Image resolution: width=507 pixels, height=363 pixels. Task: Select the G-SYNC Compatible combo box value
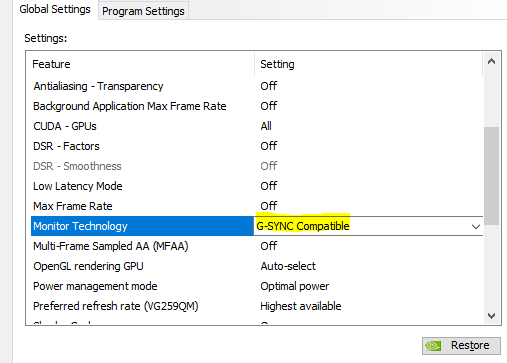click(368, 226)
